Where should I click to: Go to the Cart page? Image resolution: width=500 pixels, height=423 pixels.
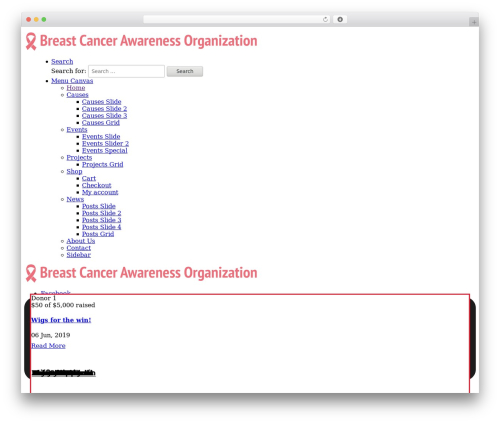[x=89, y=178]
